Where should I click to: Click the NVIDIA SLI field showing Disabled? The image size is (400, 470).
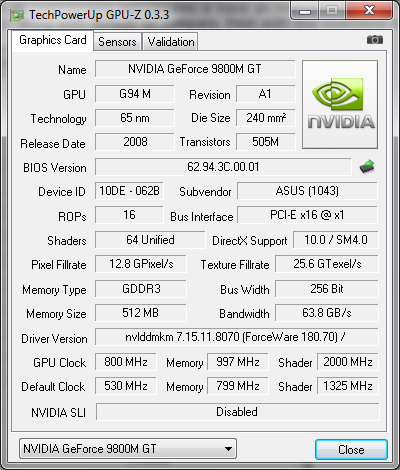point(237,412)
